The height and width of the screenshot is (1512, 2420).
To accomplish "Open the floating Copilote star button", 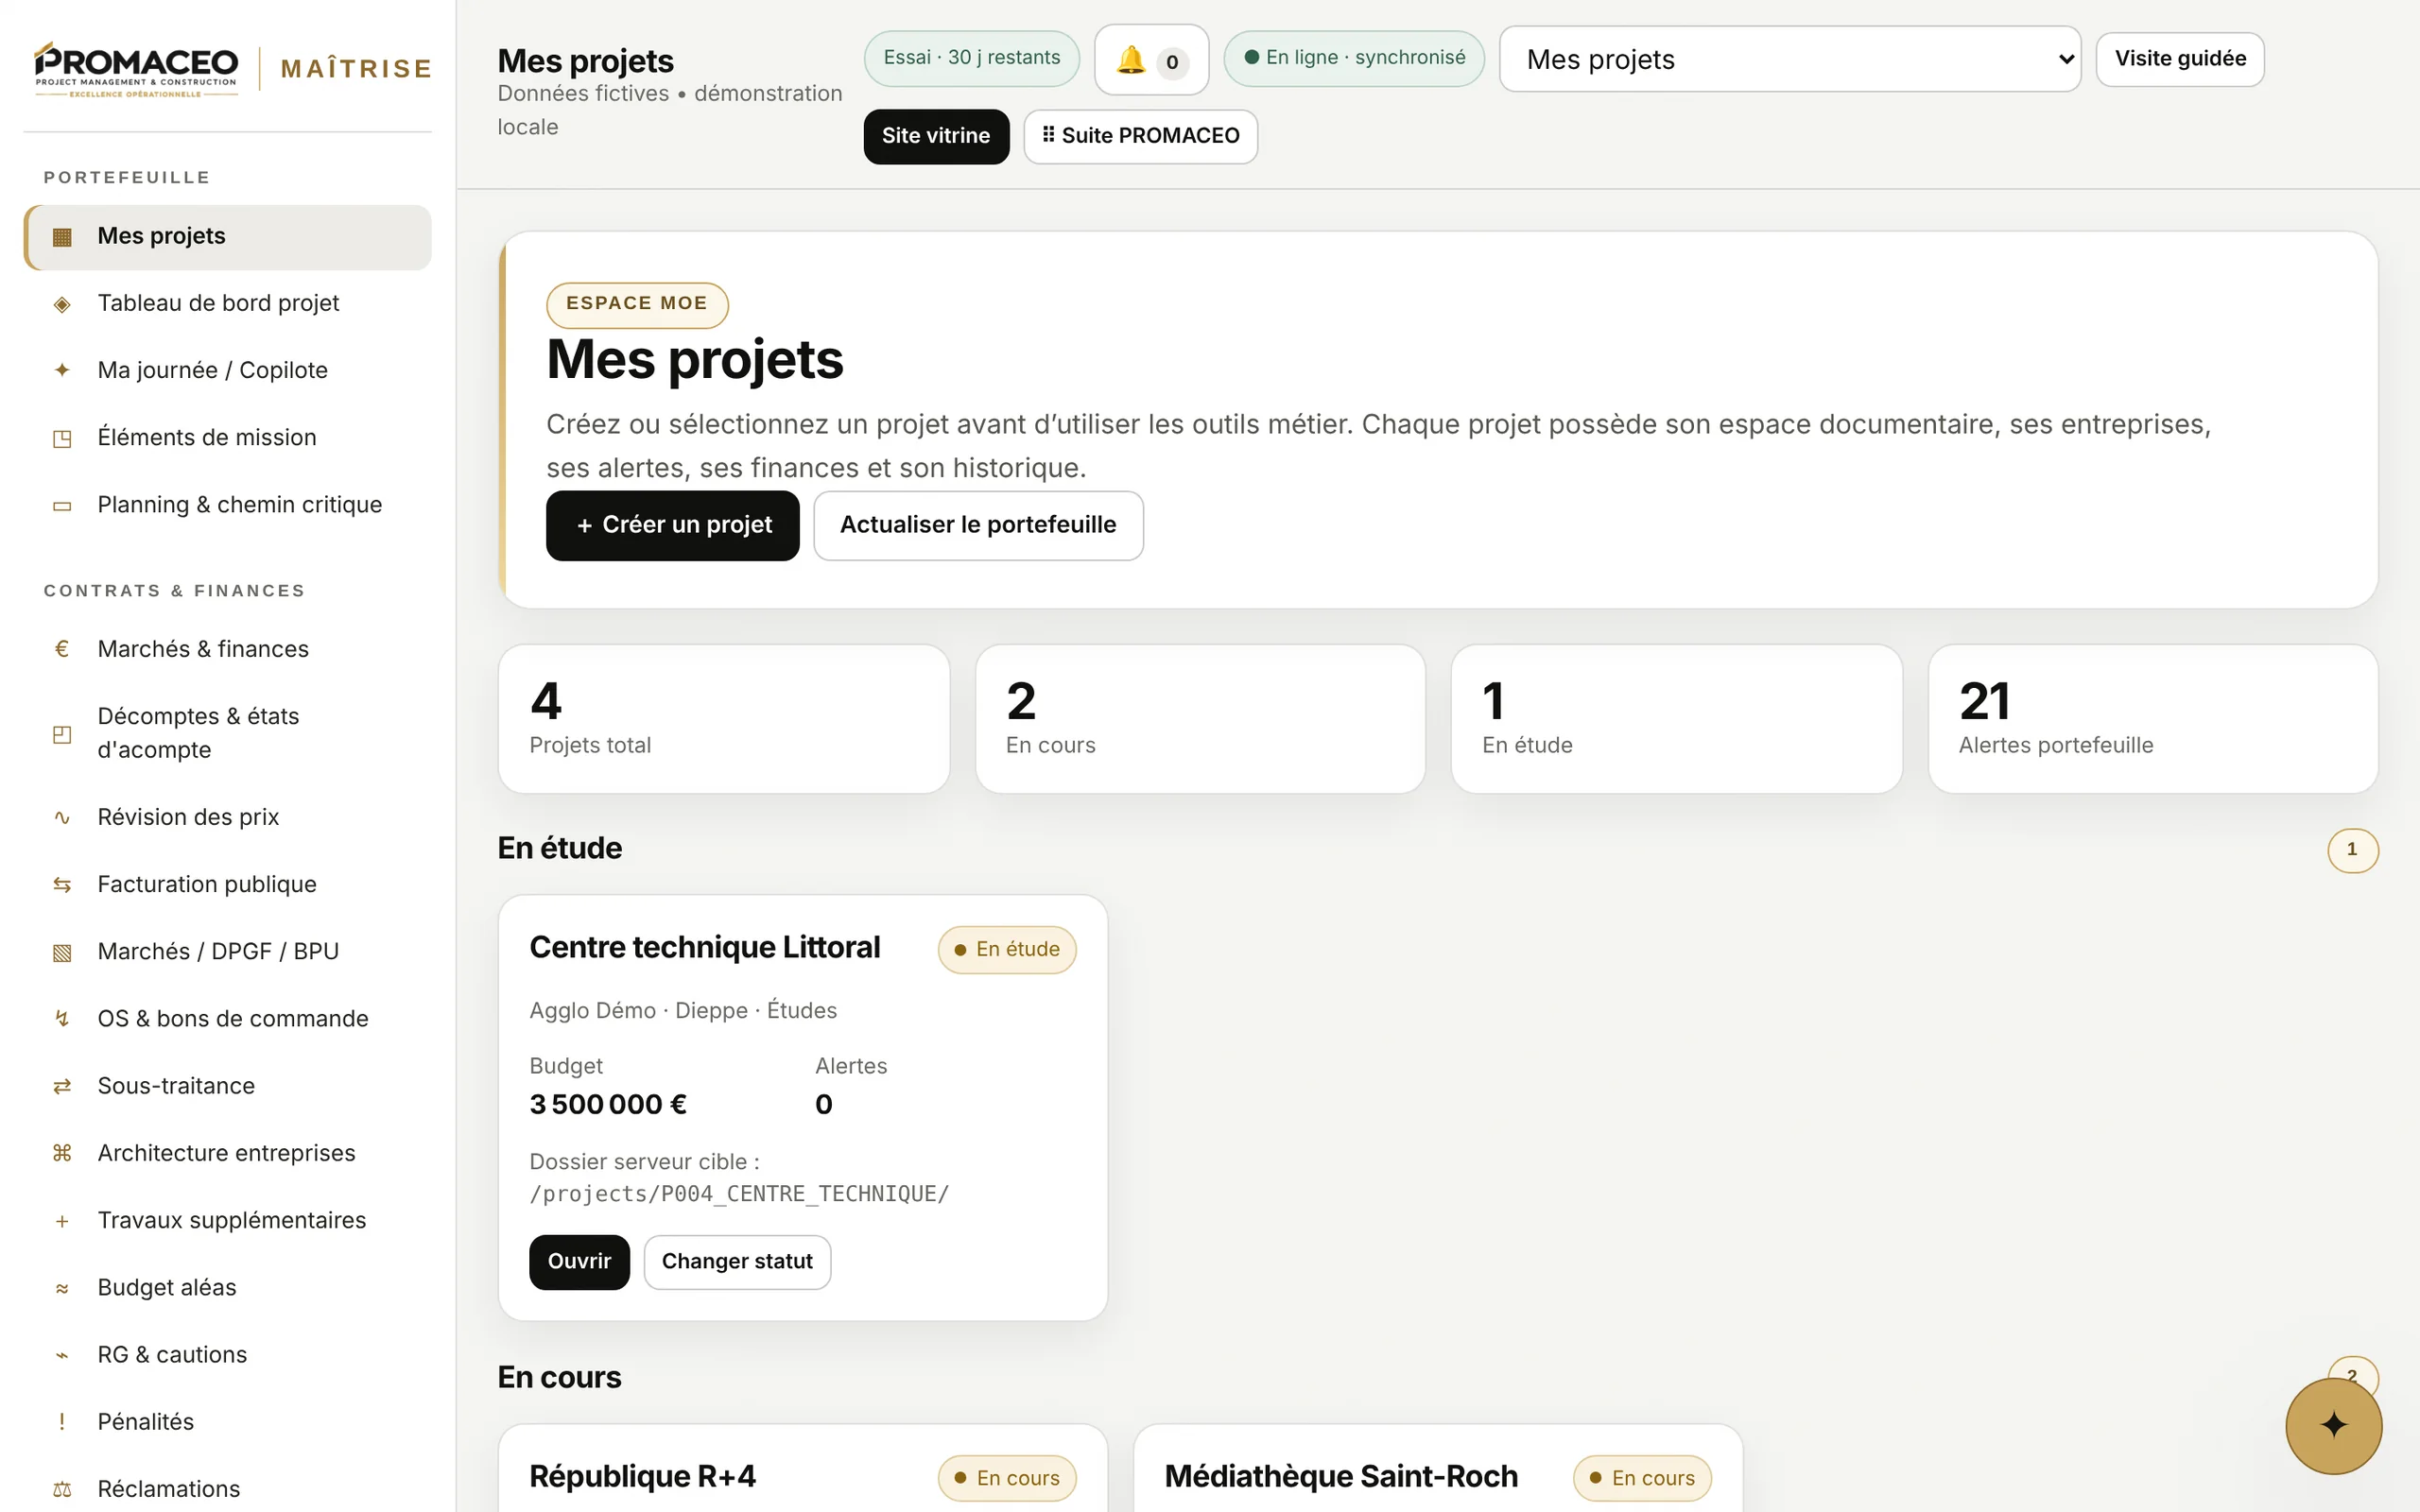I will click(2333, 1425).
